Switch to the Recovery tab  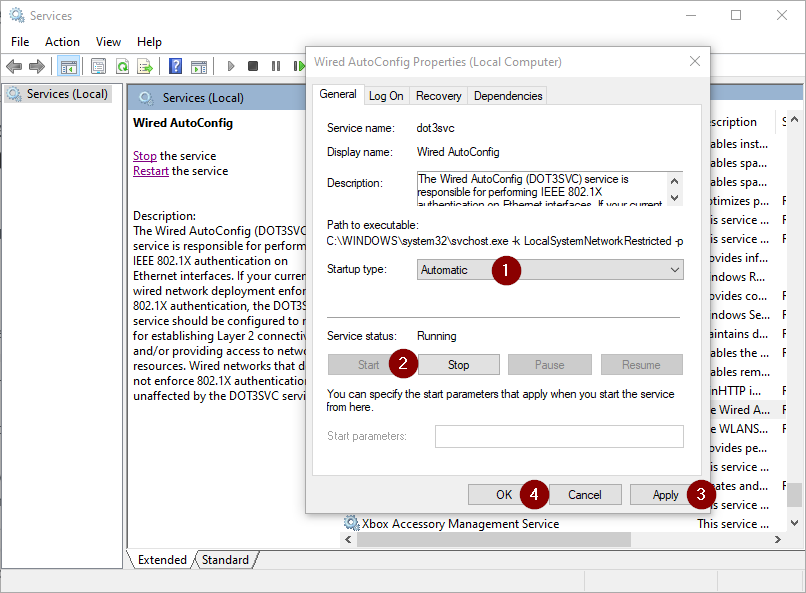tap(438, 96)
